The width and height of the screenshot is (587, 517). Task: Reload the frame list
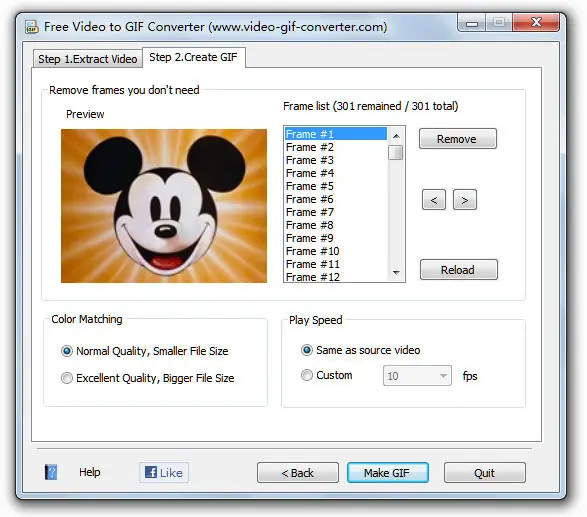coord(459,270)
